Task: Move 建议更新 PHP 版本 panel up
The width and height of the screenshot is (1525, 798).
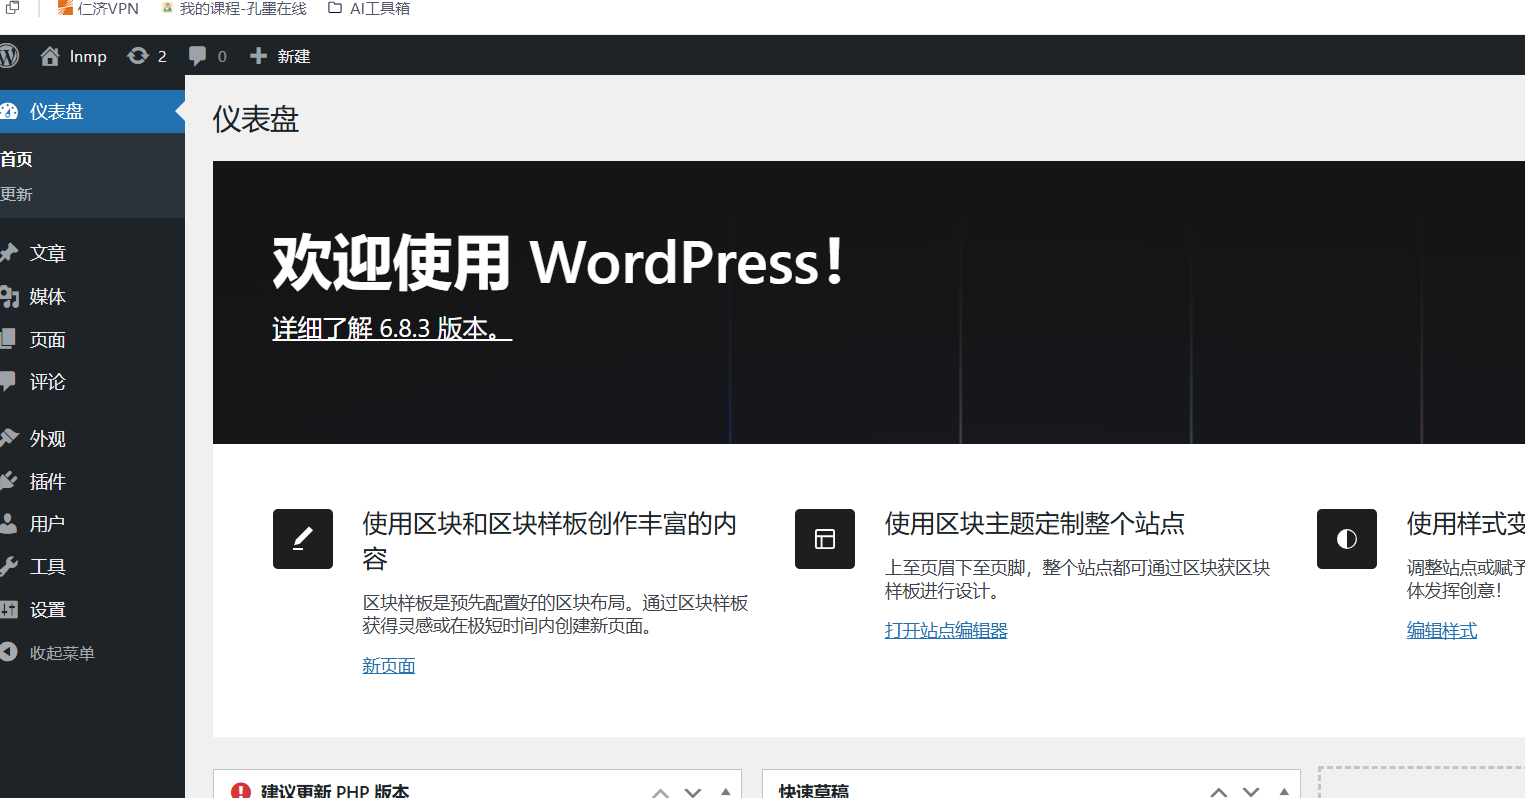Action: coord(661,791)
